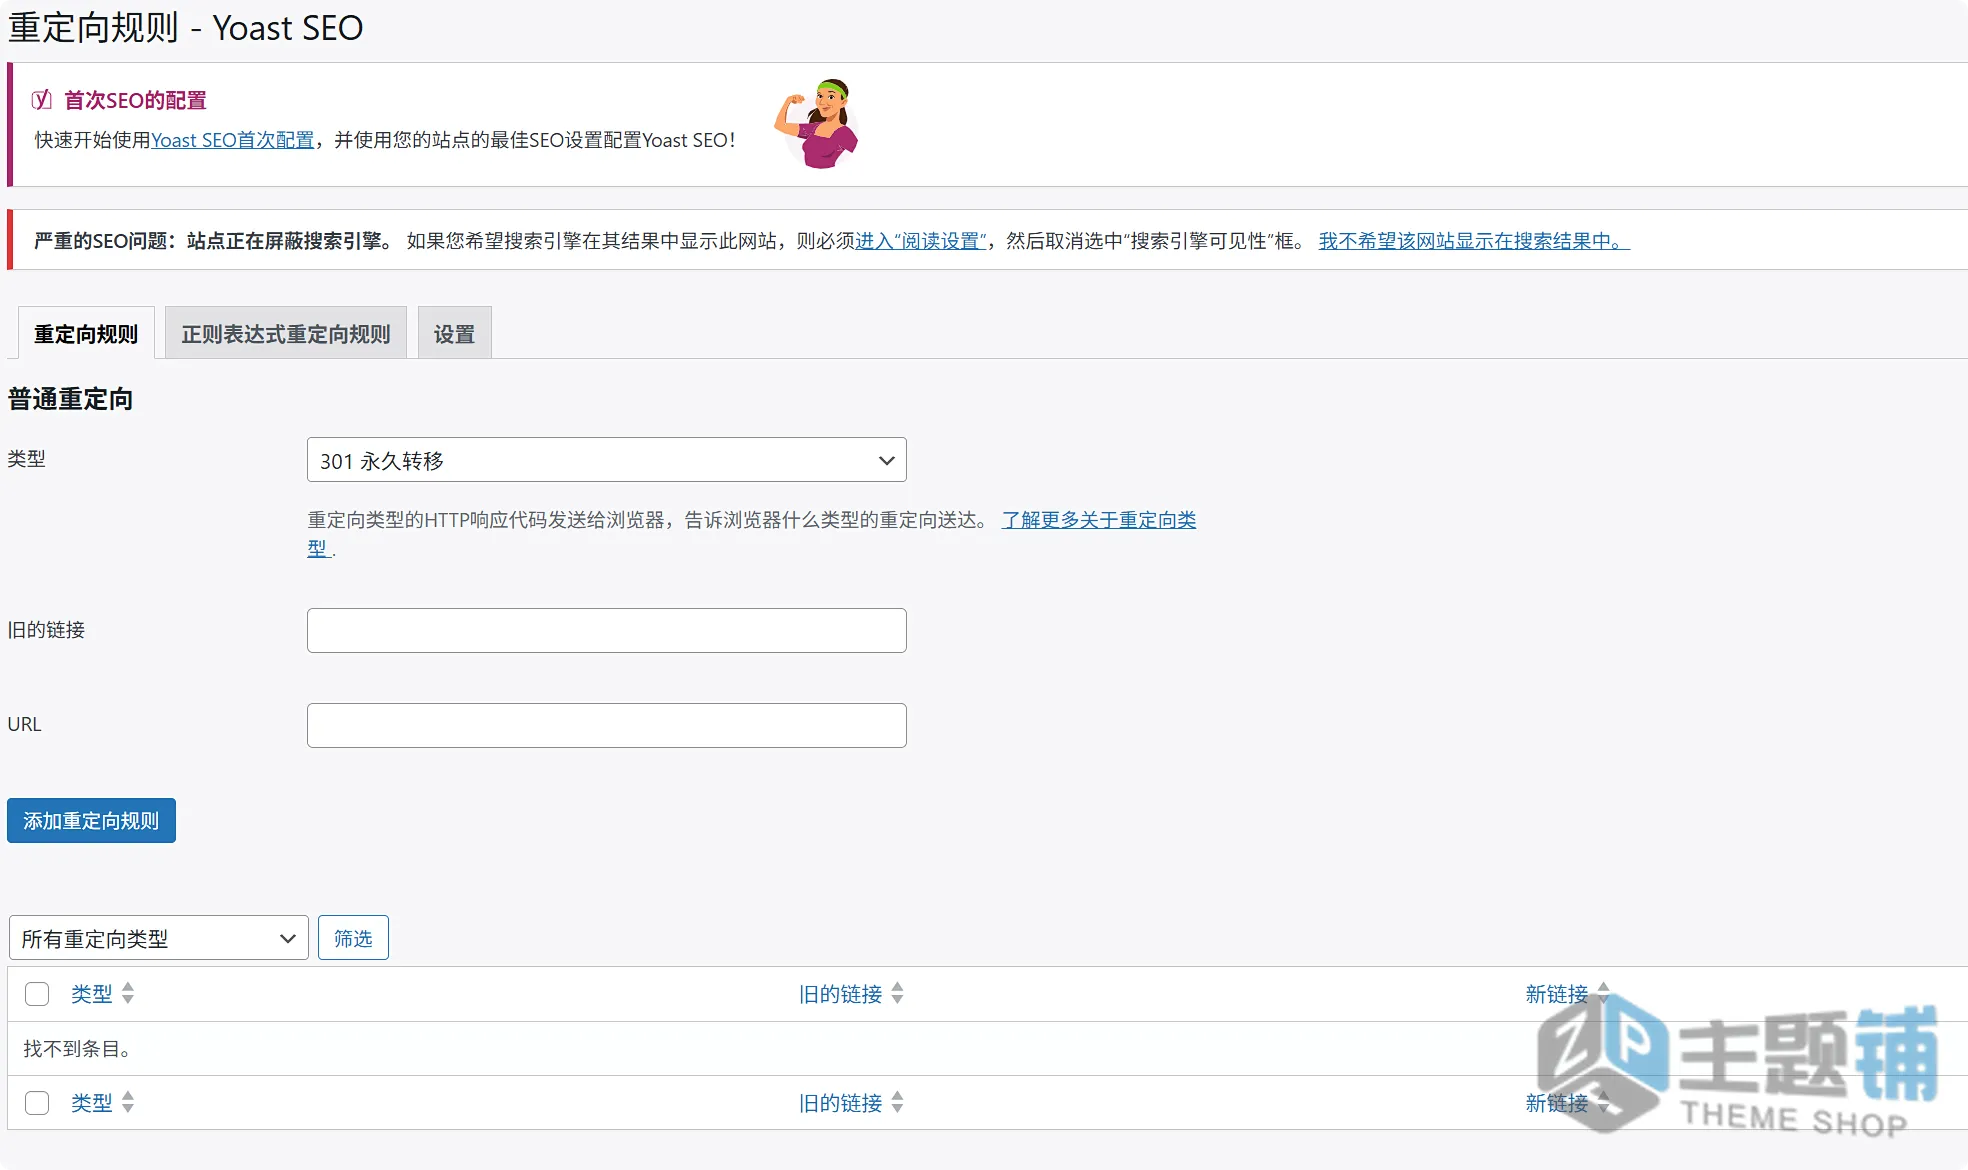Open the 所有重定向类型 filter dropdown
1968x1170 pixels.
point(159,938)
